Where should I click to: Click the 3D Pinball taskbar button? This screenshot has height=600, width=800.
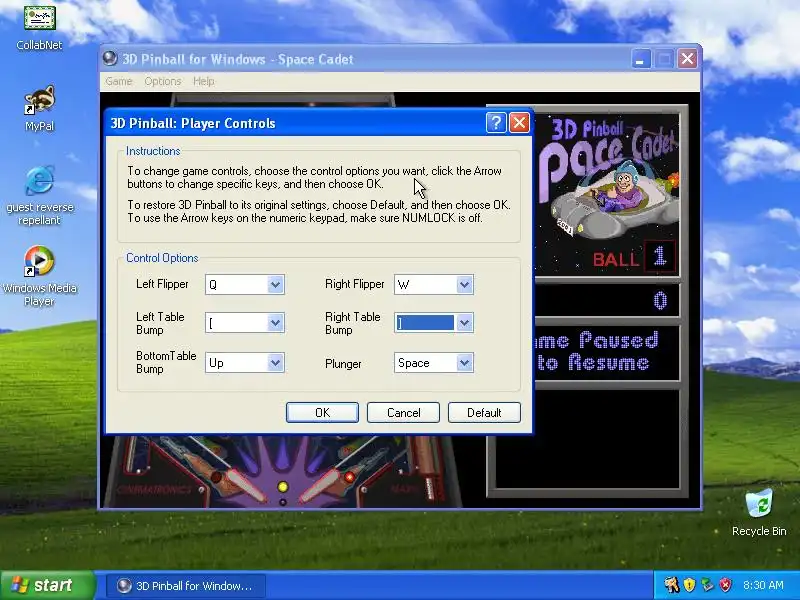pos(187,585)
